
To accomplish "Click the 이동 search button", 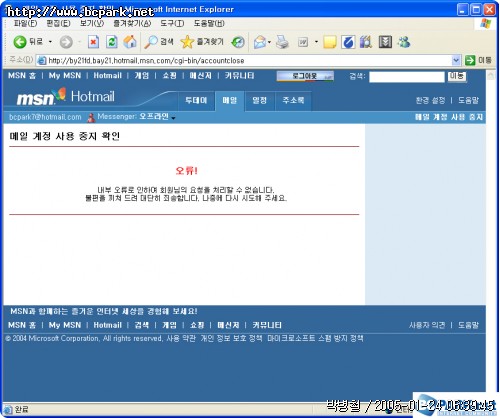I will pos(457,76).
